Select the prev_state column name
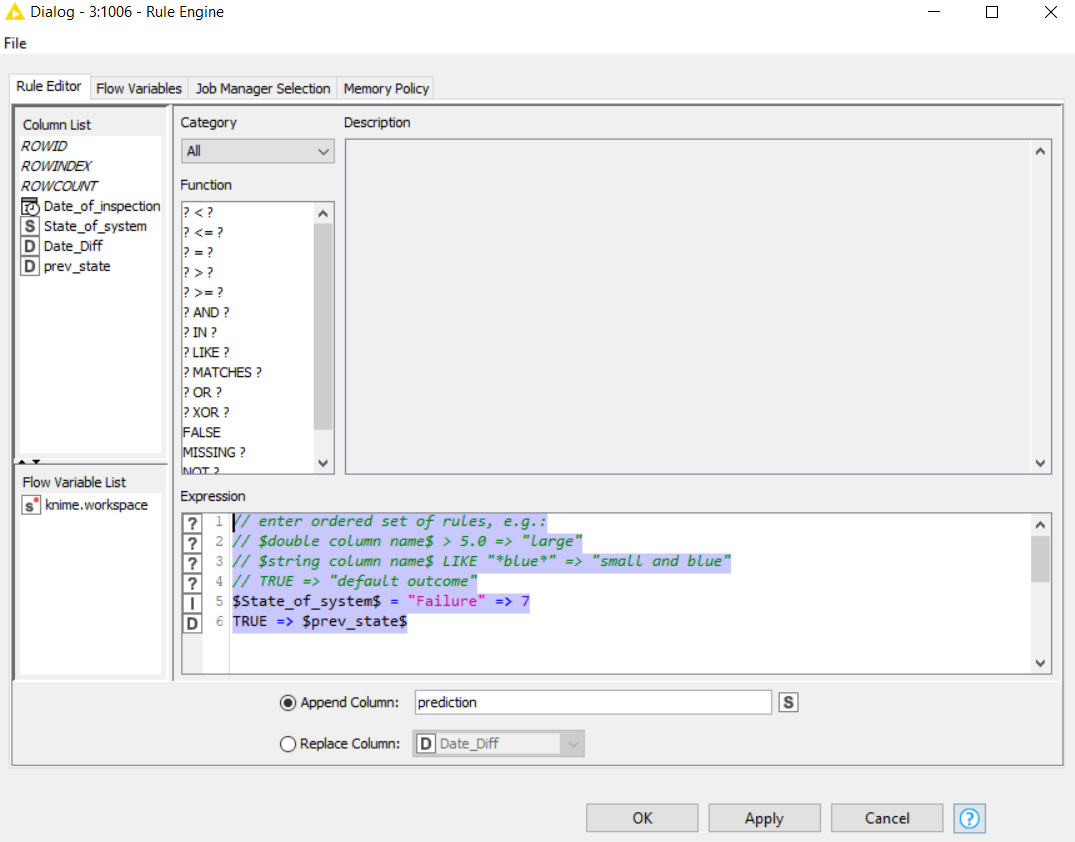1075x842 pixels. click(x=77, y=266)
